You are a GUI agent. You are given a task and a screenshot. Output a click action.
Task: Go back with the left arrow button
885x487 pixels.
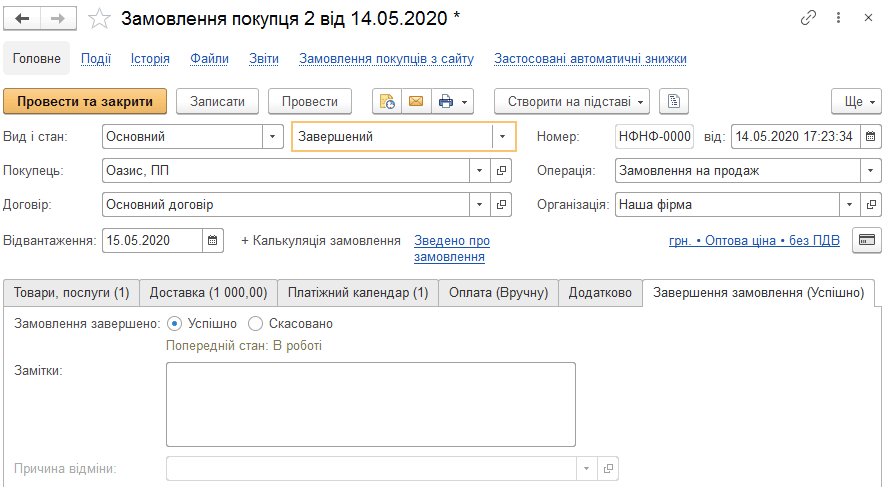coord(22,19)
